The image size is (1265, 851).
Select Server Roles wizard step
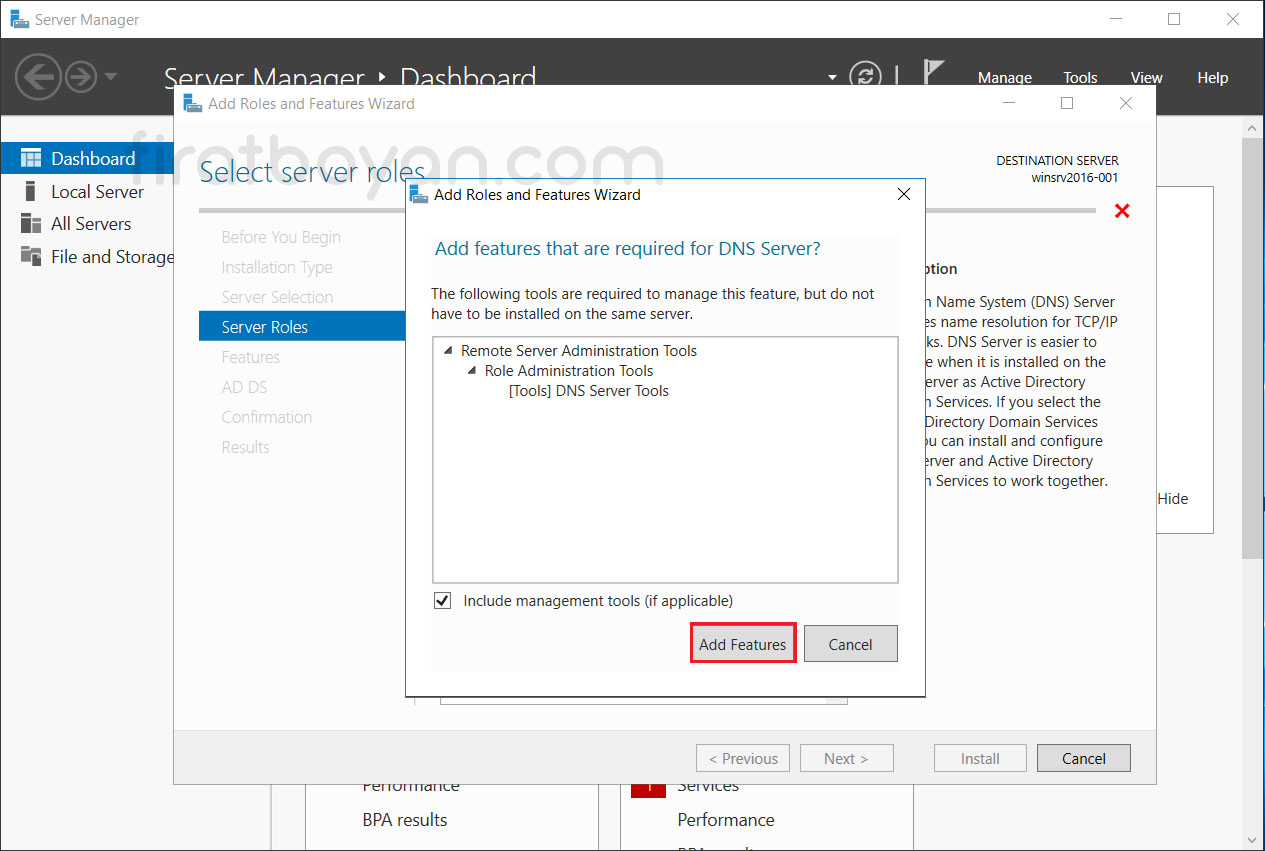pos(302,327)
